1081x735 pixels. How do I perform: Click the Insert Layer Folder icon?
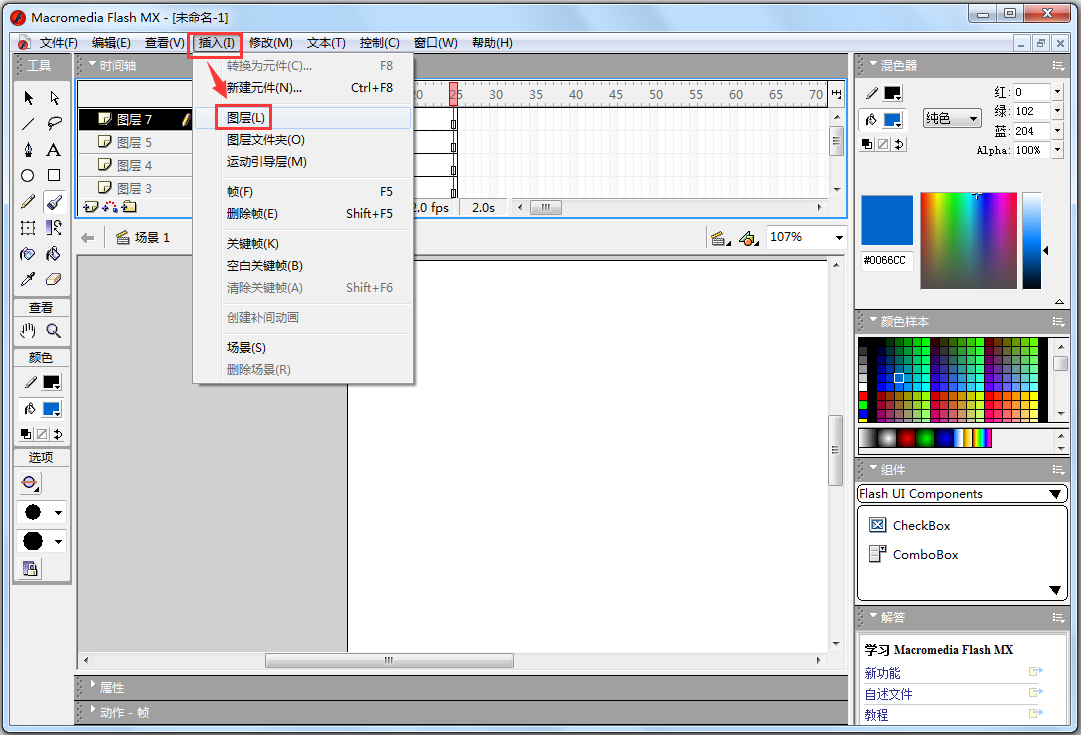[x=129, y=207]
